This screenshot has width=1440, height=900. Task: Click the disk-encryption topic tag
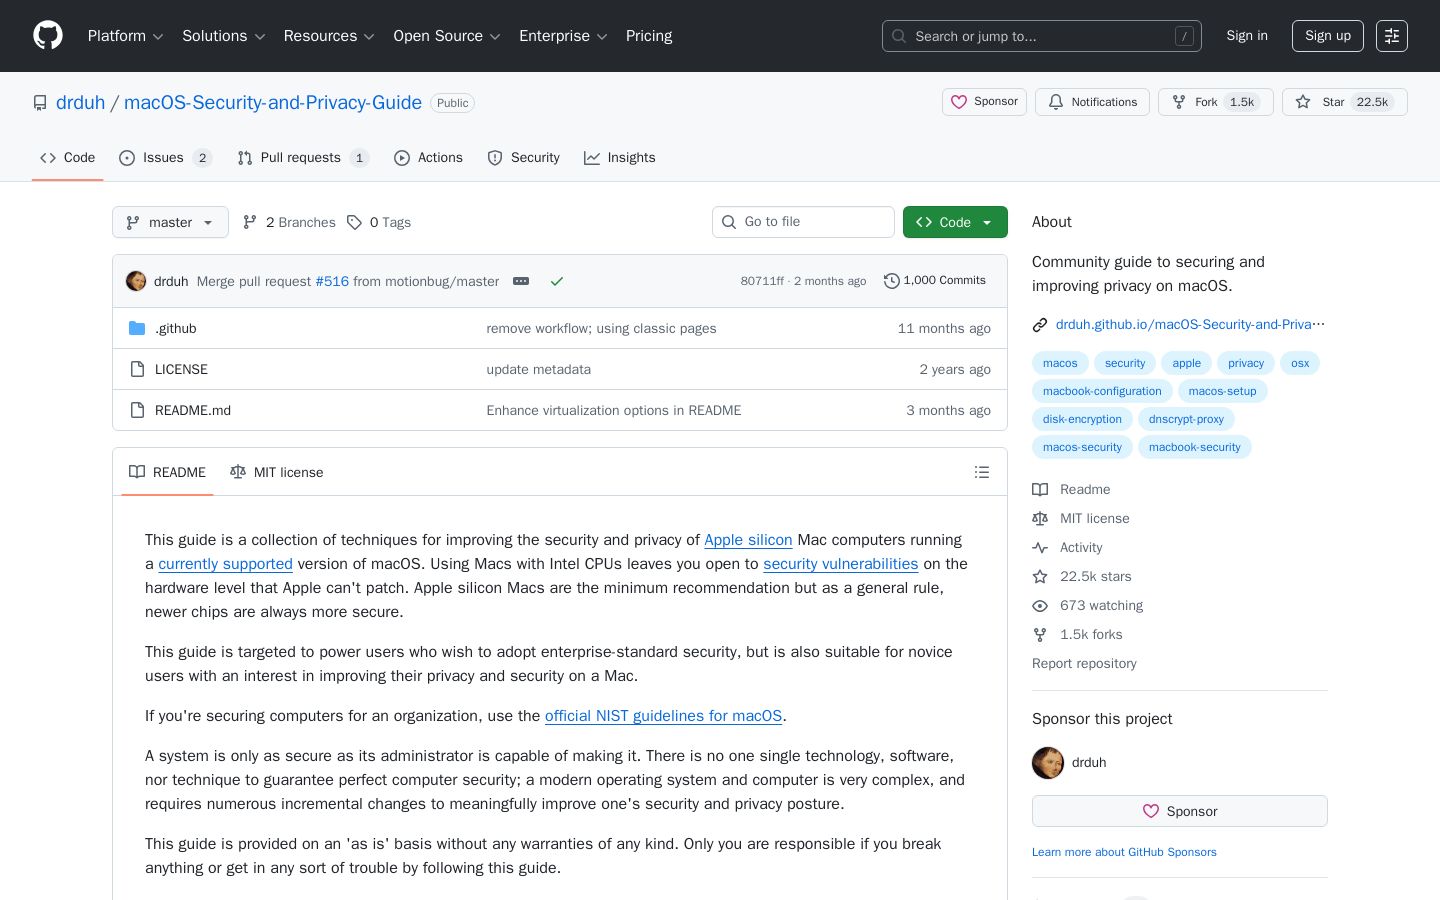coord(1082,419)
